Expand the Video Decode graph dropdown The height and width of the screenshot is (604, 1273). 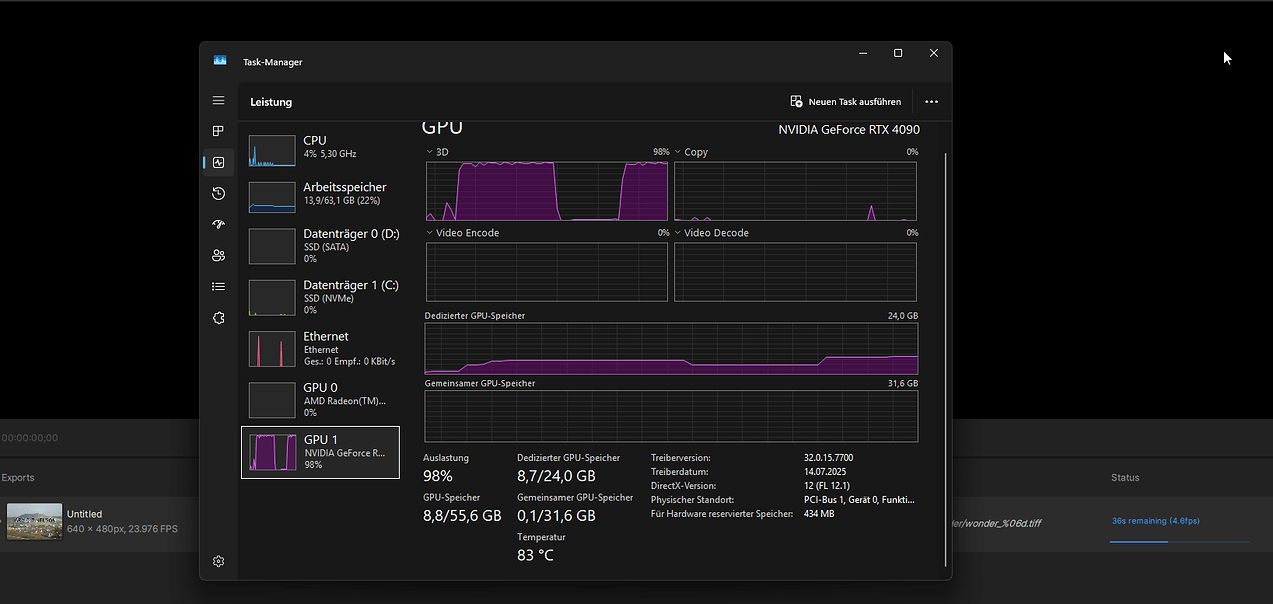point(678,233)
